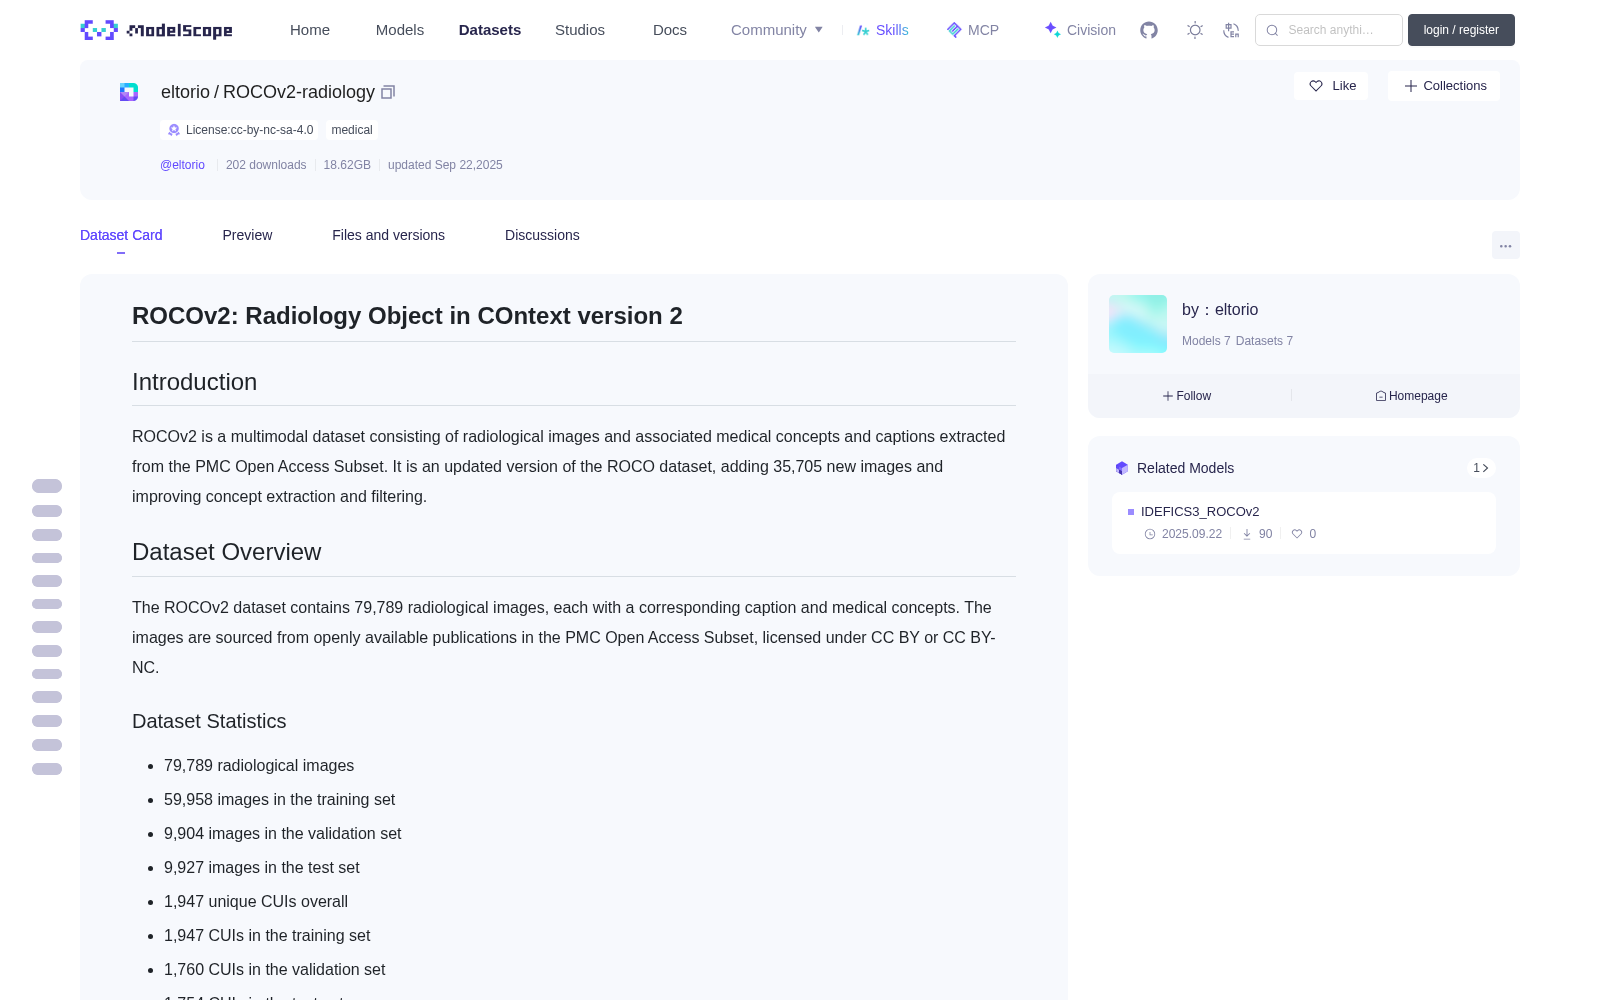Viewport: 1600px width, 1000px height.
Task: Click the download count icon for IDEFICS3_ROCOv2
Action: [x=1247, y=534]
